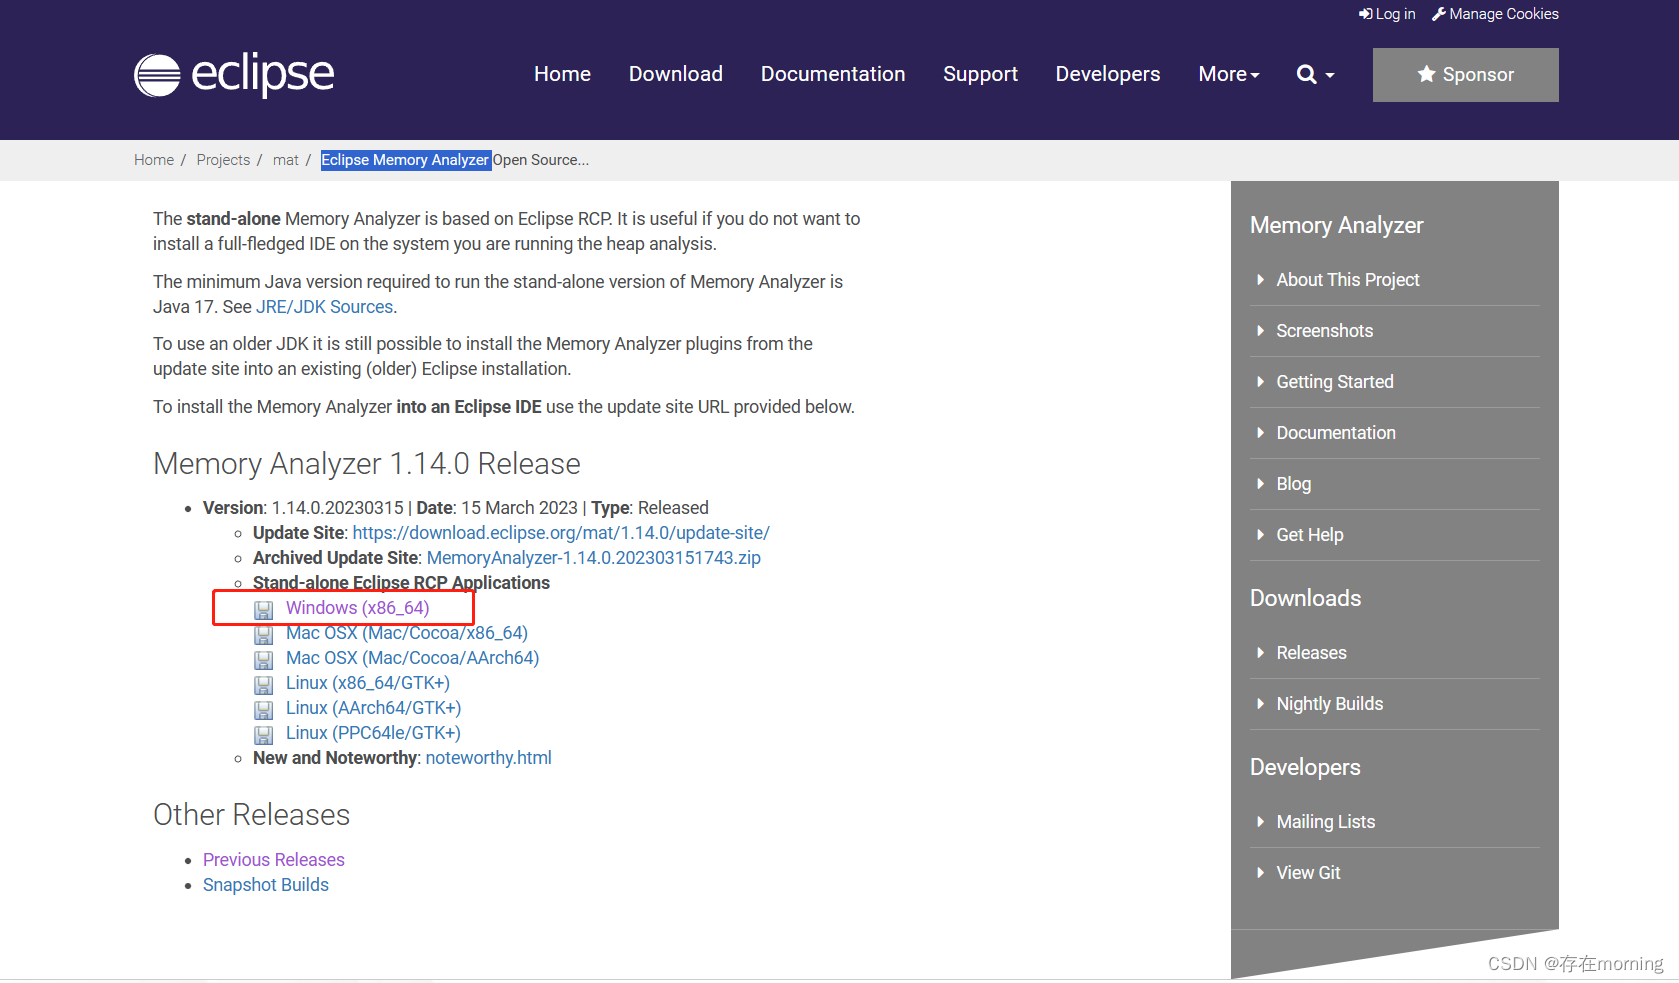The image size is (1679, 983).
Task: Open the JRE/JDK Sources link
Action: coord(324,307)
